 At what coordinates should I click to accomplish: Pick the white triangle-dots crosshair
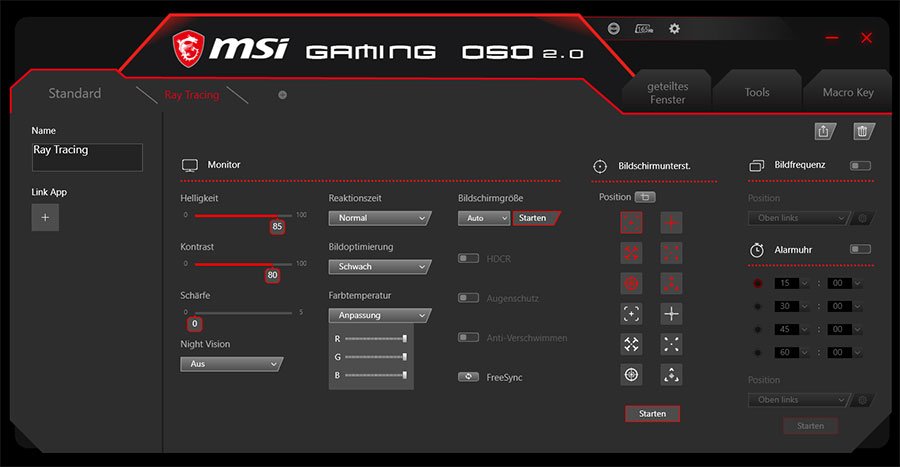pos(671,375)
